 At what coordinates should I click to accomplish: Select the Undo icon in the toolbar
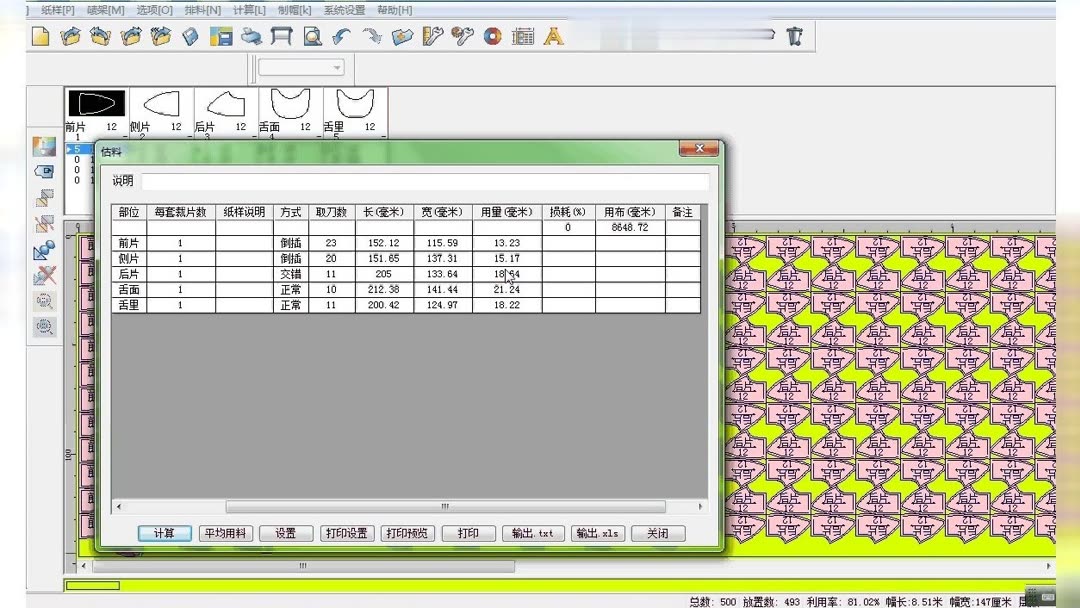(x=340, y=36)
